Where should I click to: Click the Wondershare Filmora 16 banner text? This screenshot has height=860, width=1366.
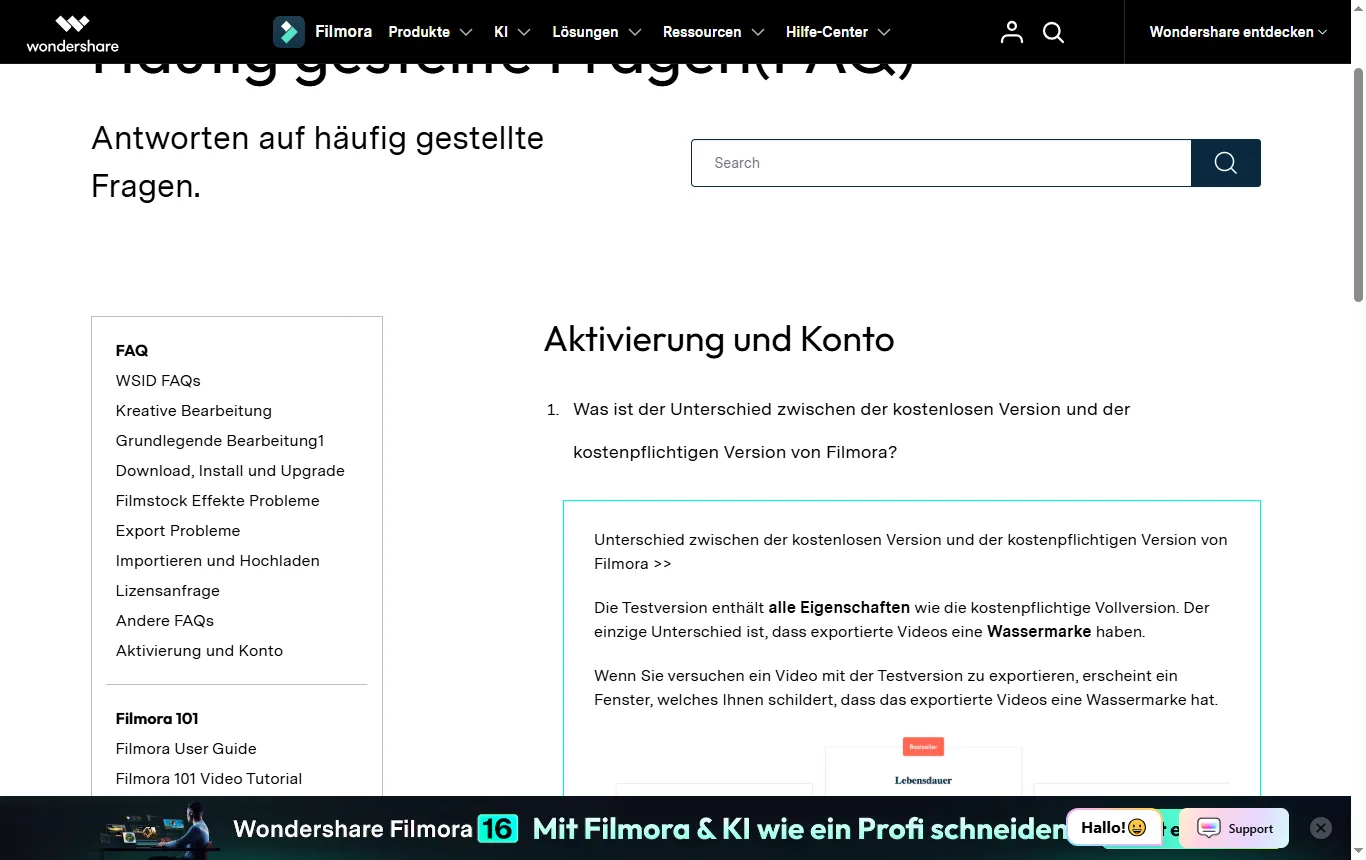375,829
